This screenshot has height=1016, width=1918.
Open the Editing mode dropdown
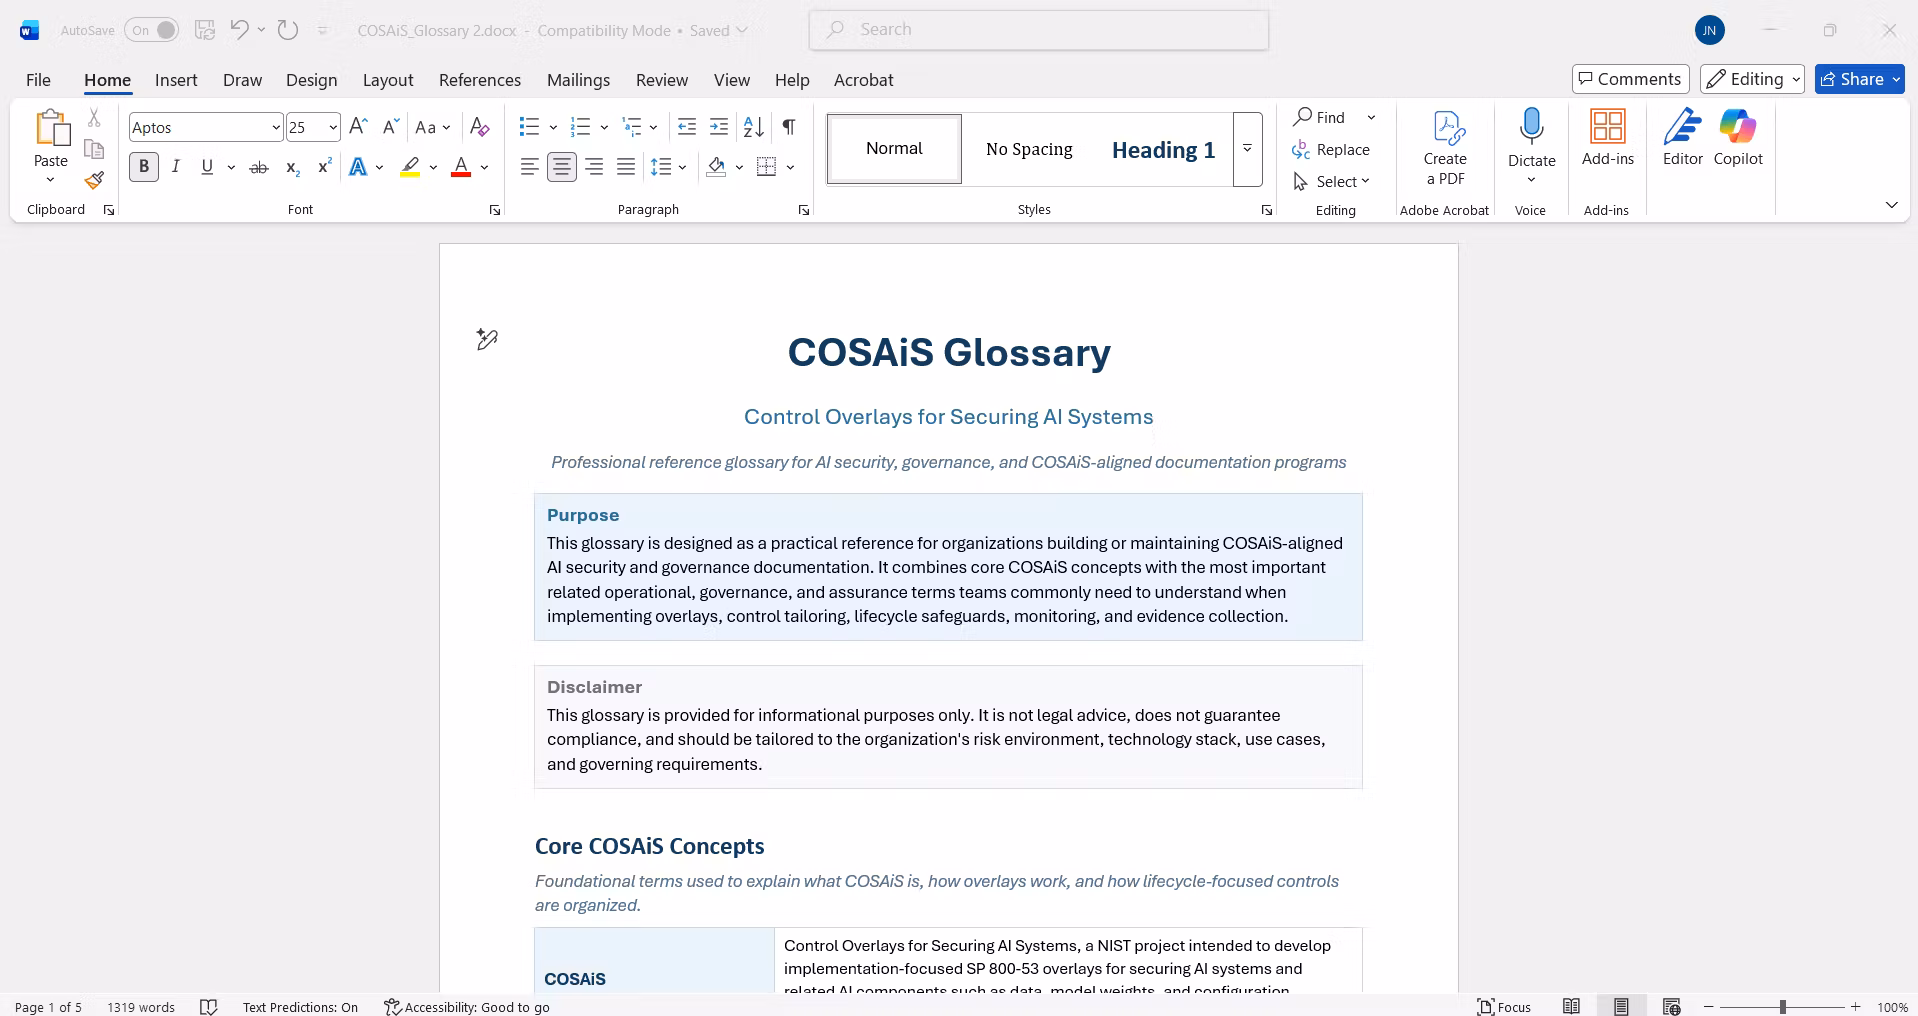(1753, 79)
